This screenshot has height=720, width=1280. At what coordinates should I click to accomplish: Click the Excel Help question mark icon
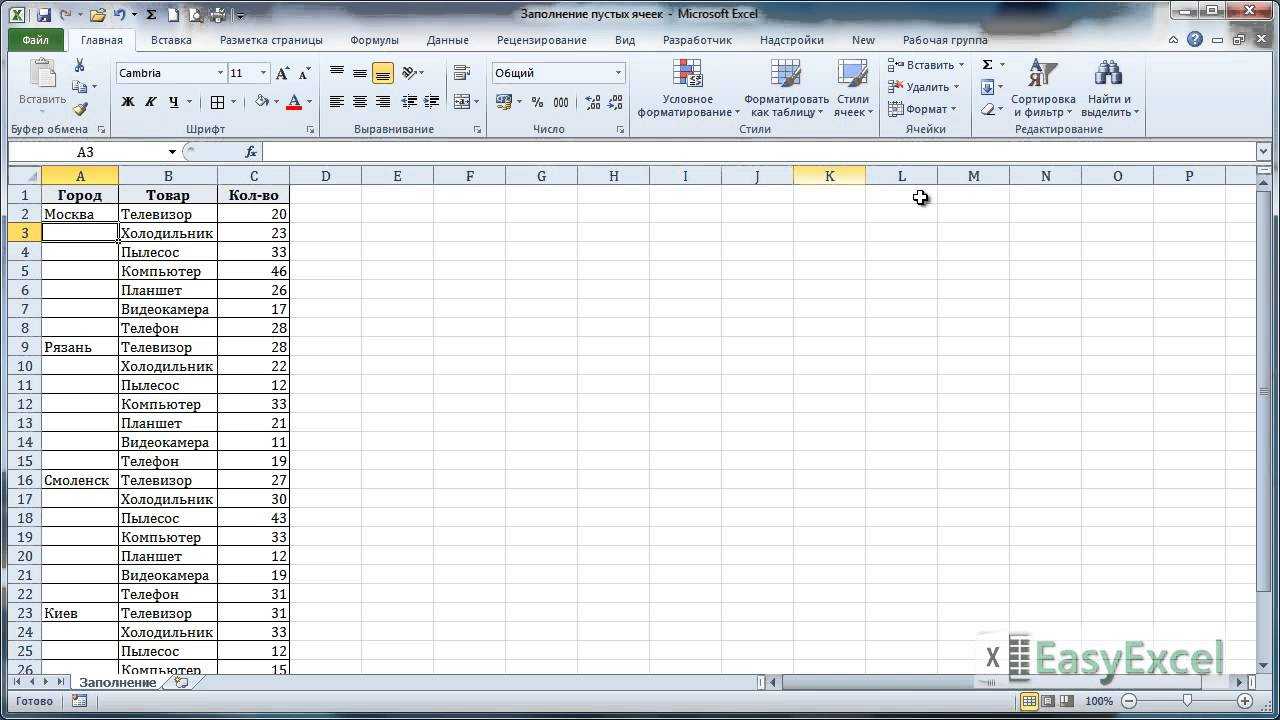click(x=1195, y=40)
